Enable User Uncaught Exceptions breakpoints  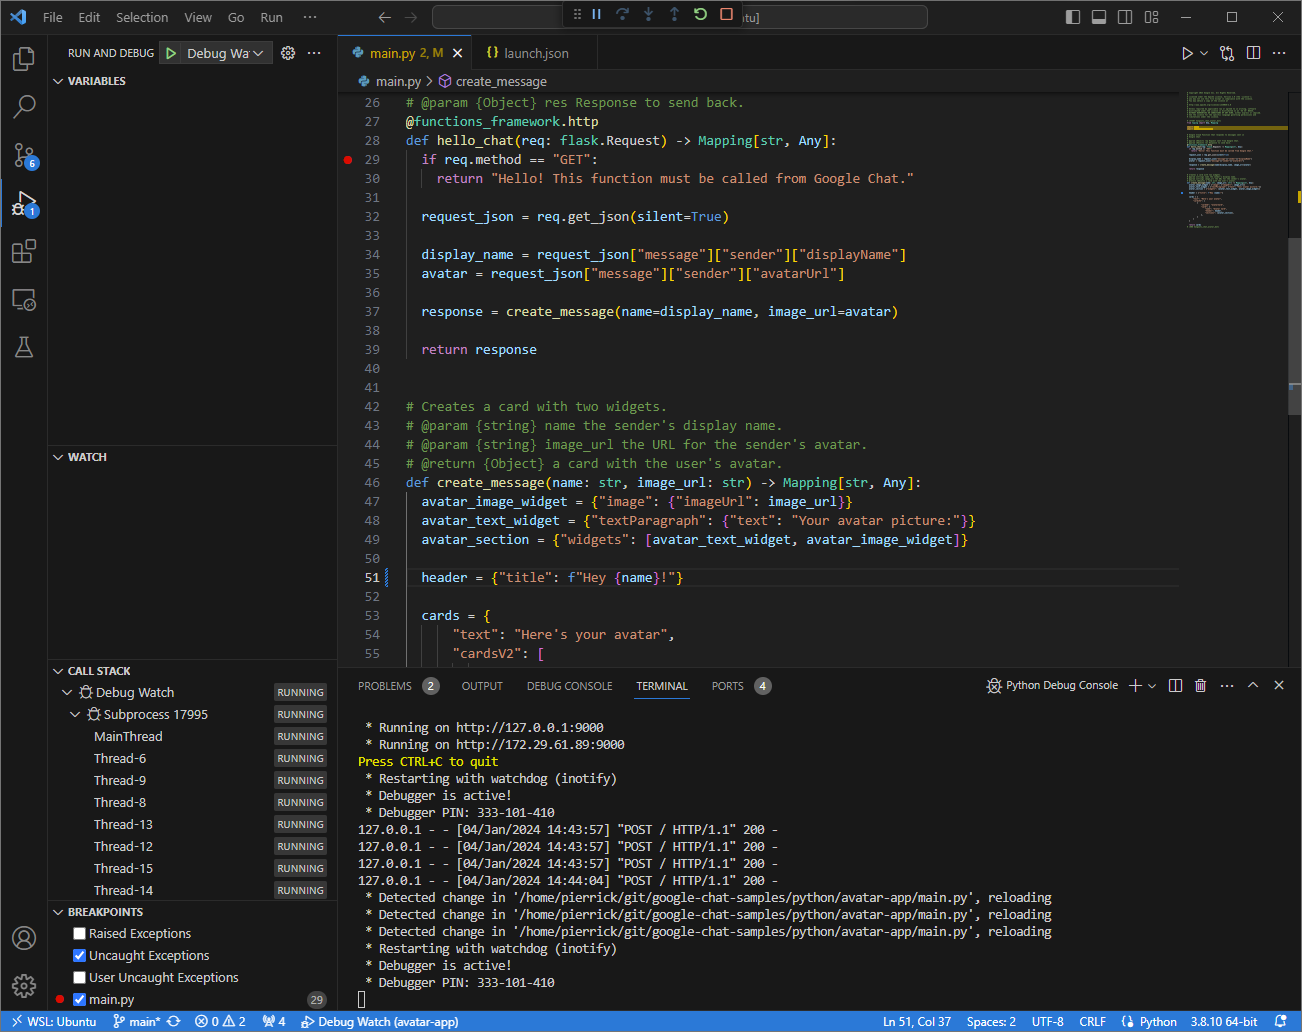(x=79, y=977)
